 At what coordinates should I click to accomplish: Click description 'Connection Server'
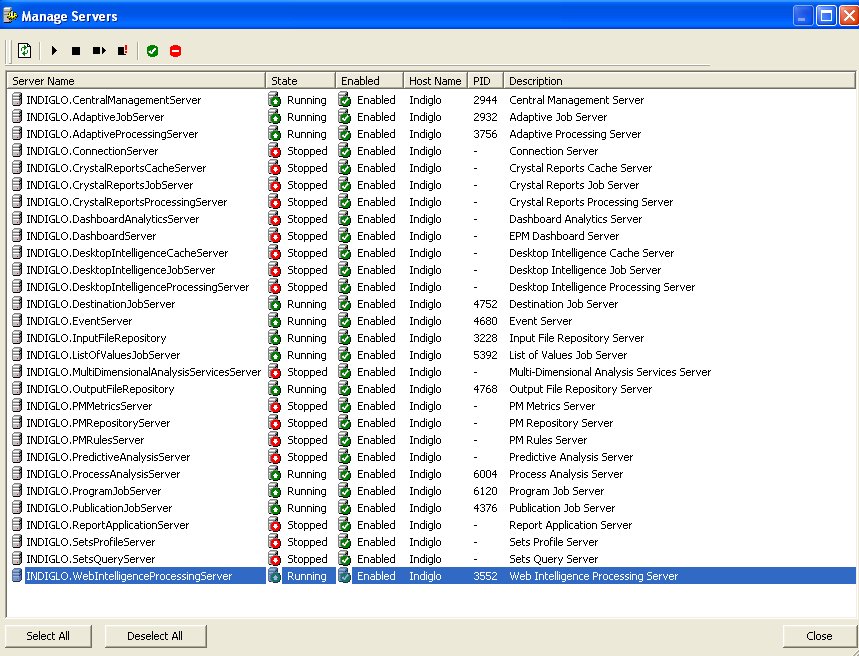point(553,151)
